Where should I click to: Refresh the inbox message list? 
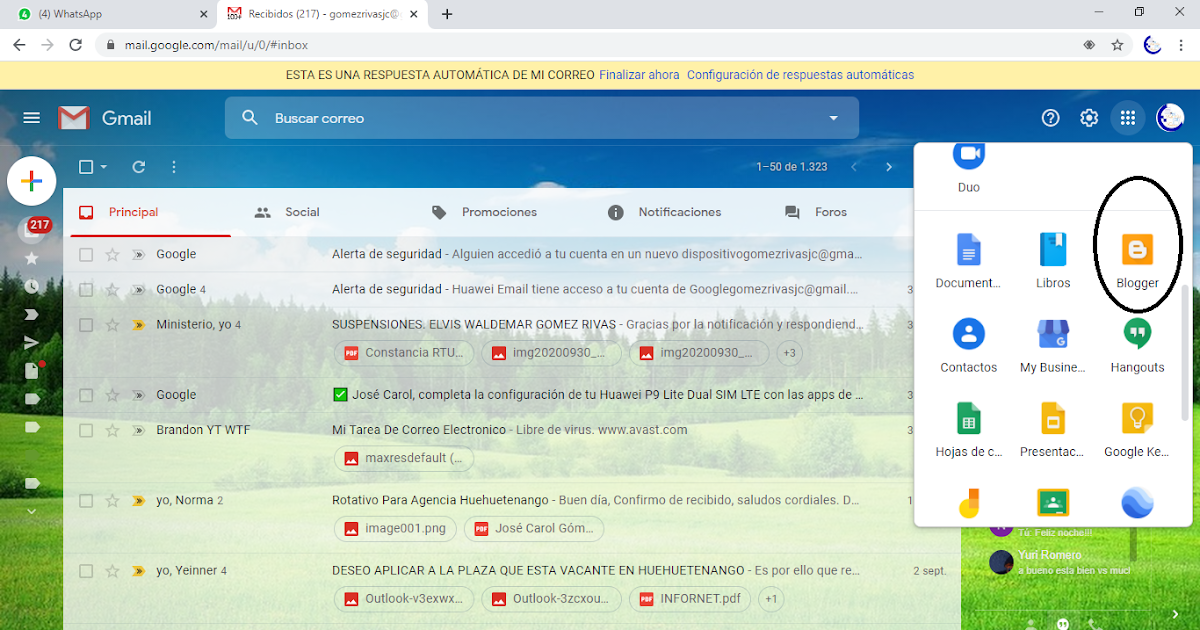click(139, 167)
